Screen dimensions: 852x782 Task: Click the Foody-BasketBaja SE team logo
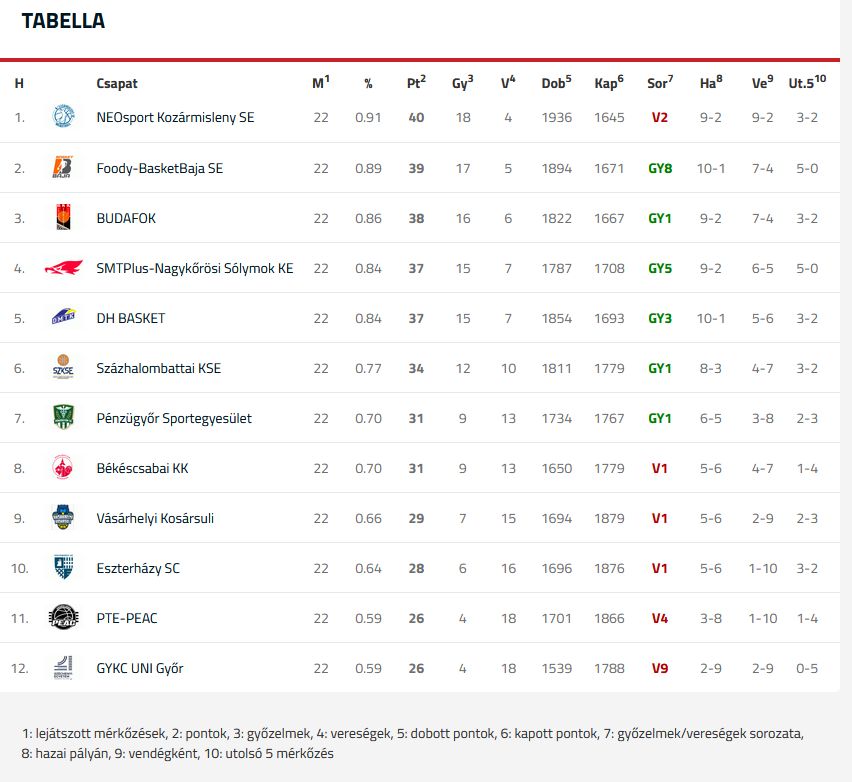63,168
